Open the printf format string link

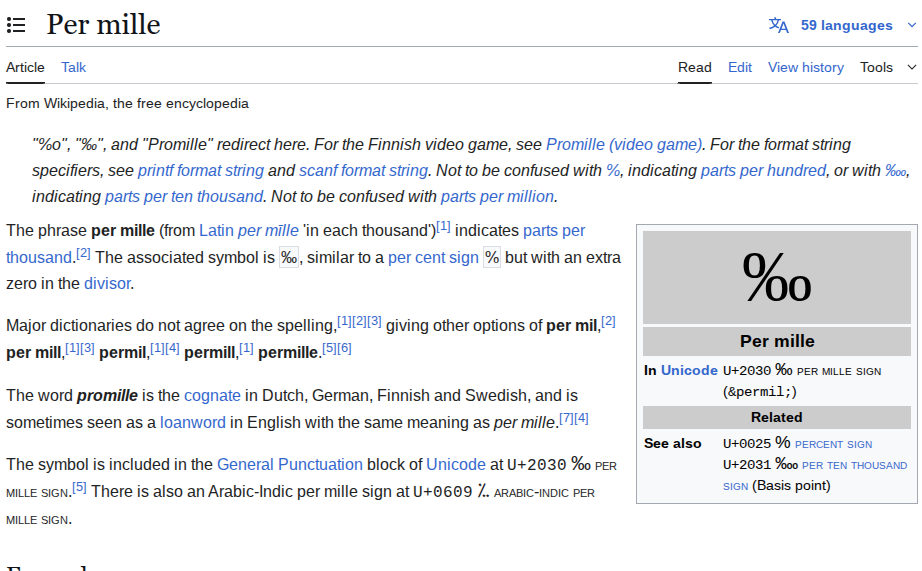coord(201,171)
